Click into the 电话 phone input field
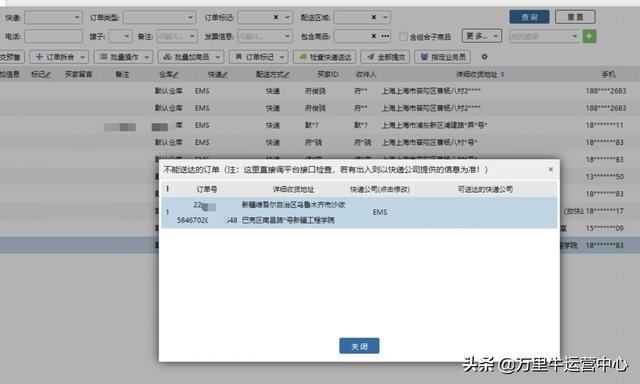Viewport: 640px width, 384px height. pos(53,36)
